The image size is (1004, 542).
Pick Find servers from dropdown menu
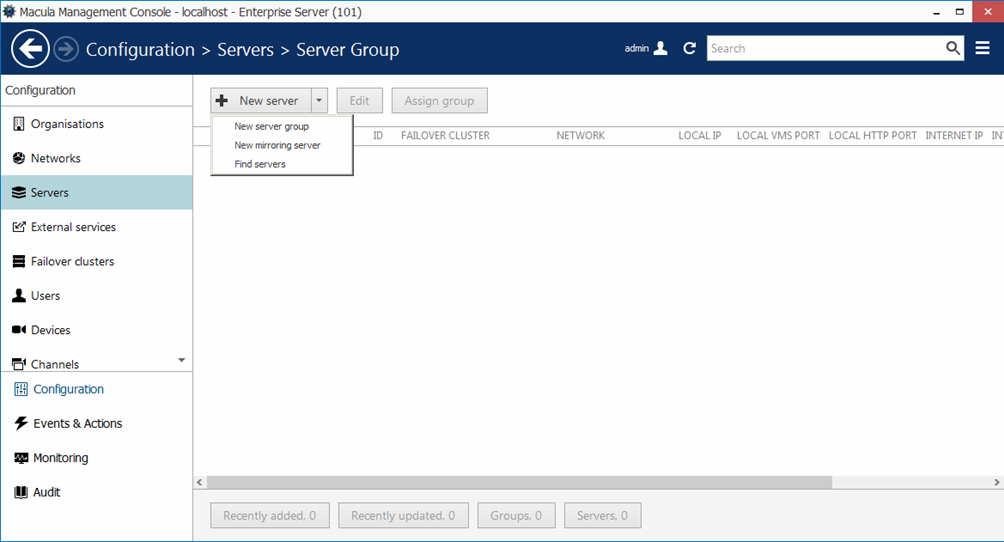point(260,164)
